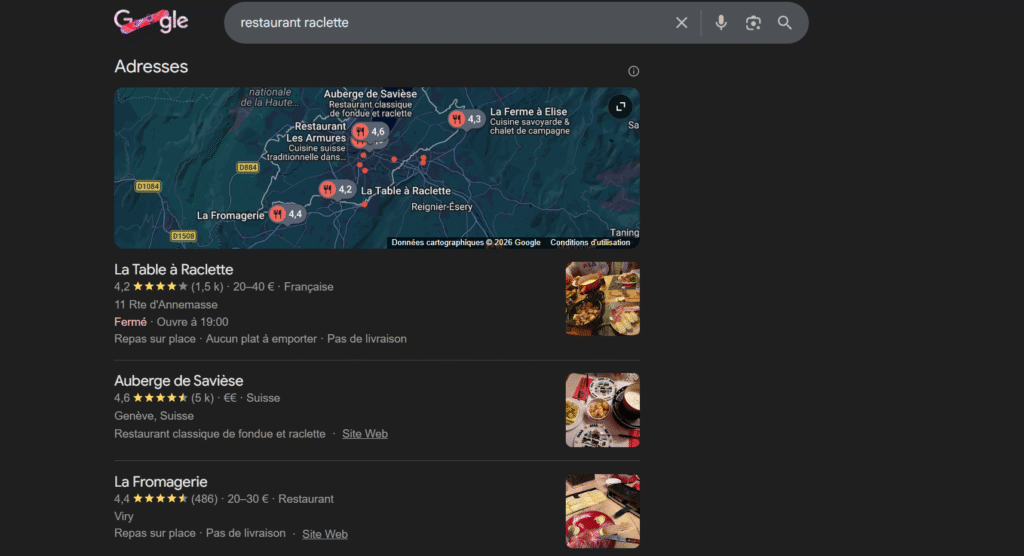Click the Données cartographiques © 2026 Google text

[466, 242]
